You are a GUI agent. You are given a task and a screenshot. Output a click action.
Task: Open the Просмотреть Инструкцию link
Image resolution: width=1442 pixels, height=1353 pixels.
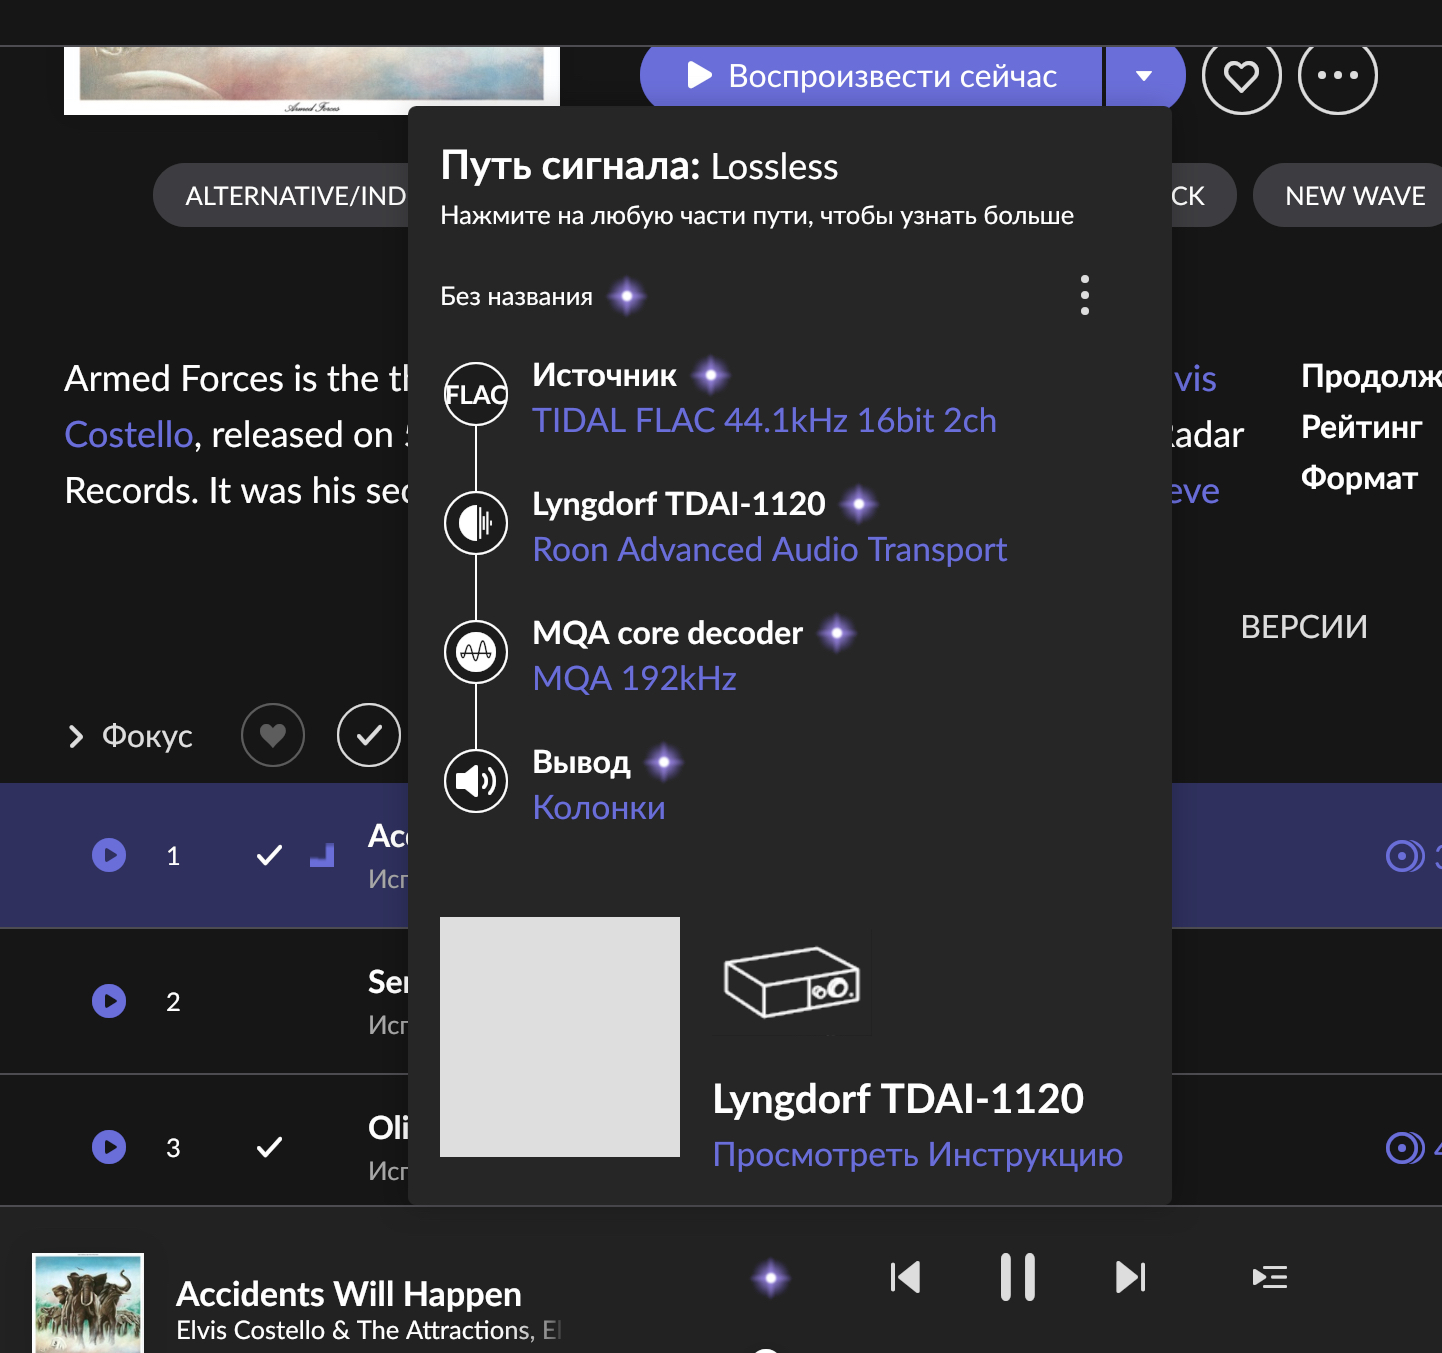click(917, 1154)
